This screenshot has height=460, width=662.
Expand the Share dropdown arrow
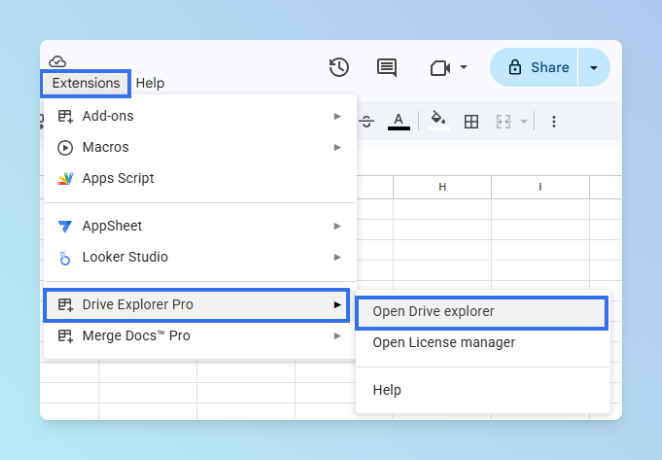coord(594,67)
